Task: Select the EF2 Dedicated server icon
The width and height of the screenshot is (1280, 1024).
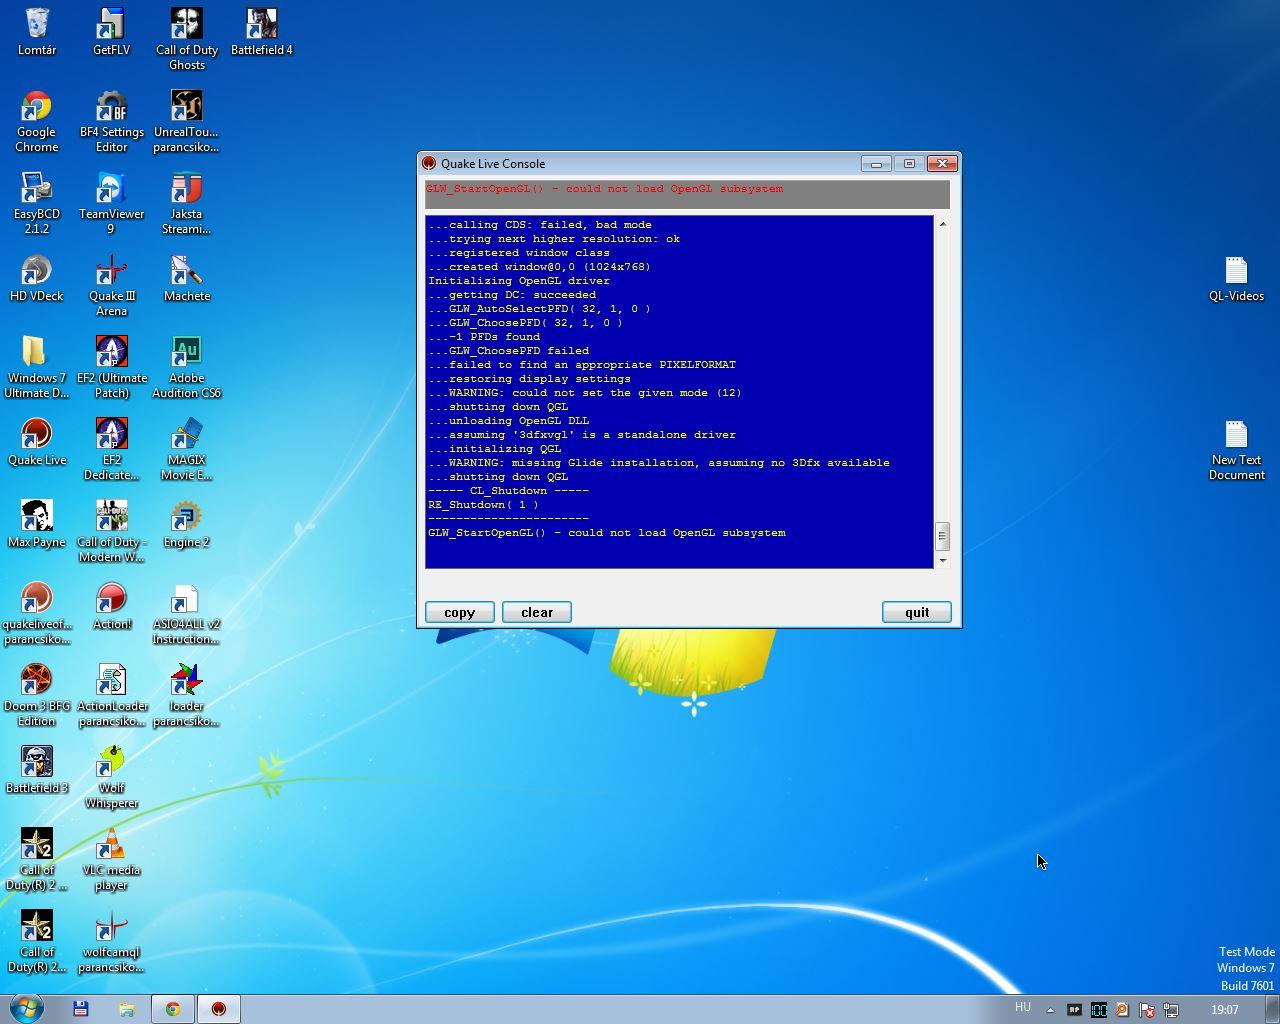Action: (x=111, y=450)
